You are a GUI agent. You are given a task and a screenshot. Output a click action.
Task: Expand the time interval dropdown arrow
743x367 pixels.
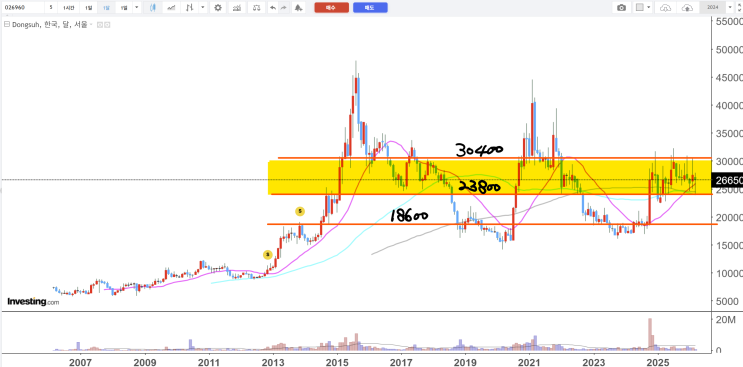136,8
